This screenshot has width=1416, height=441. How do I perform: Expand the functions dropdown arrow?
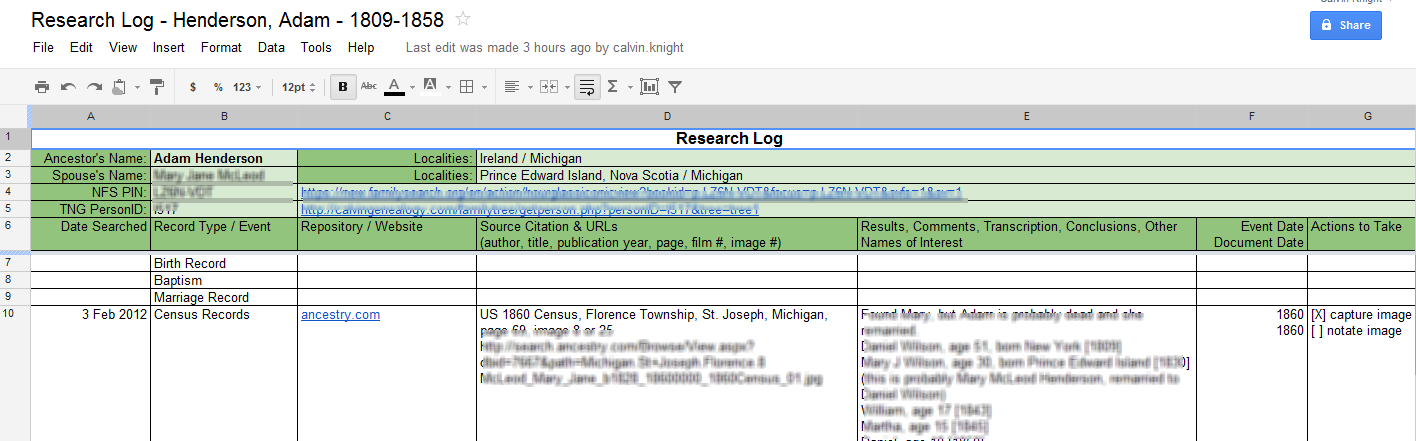click(x=630, y=87)
